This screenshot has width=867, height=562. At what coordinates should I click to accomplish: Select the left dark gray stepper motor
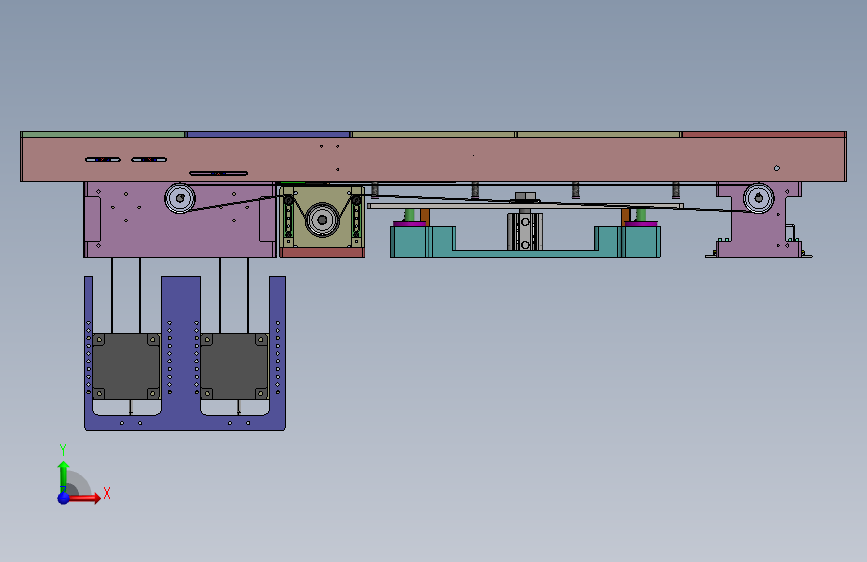126,366
